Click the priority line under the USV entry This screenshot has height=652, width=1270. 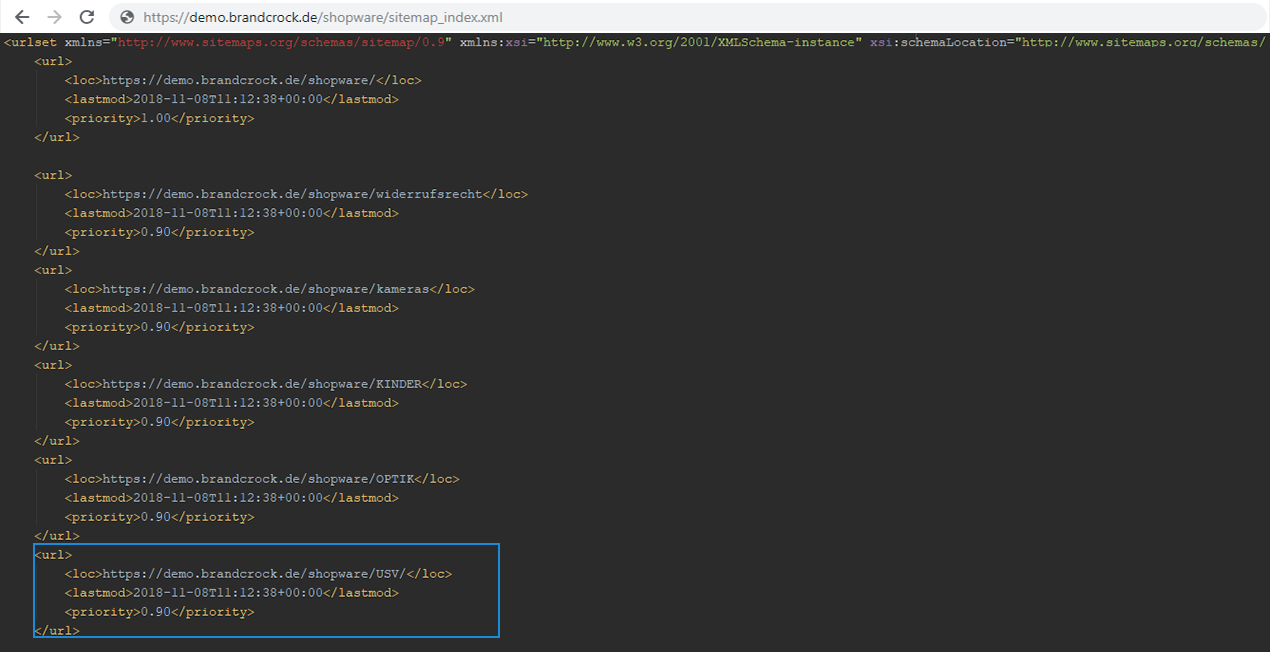160,612
